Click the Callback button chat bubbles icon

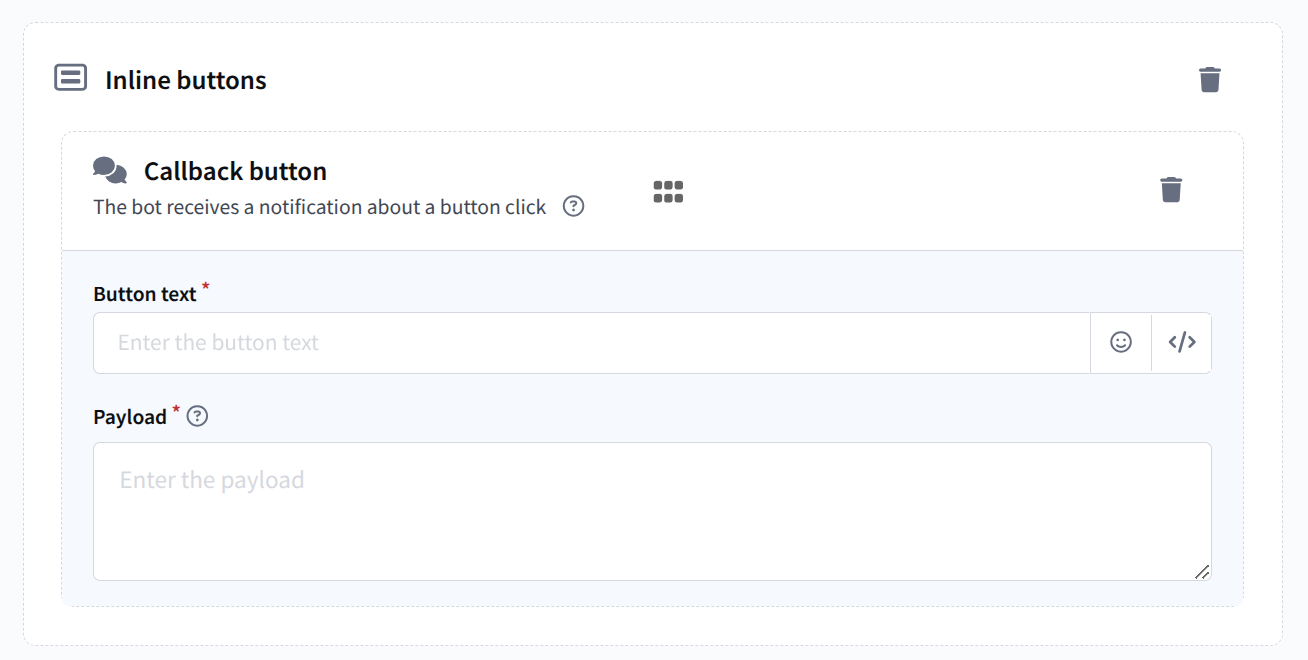[x=110, y=170]
